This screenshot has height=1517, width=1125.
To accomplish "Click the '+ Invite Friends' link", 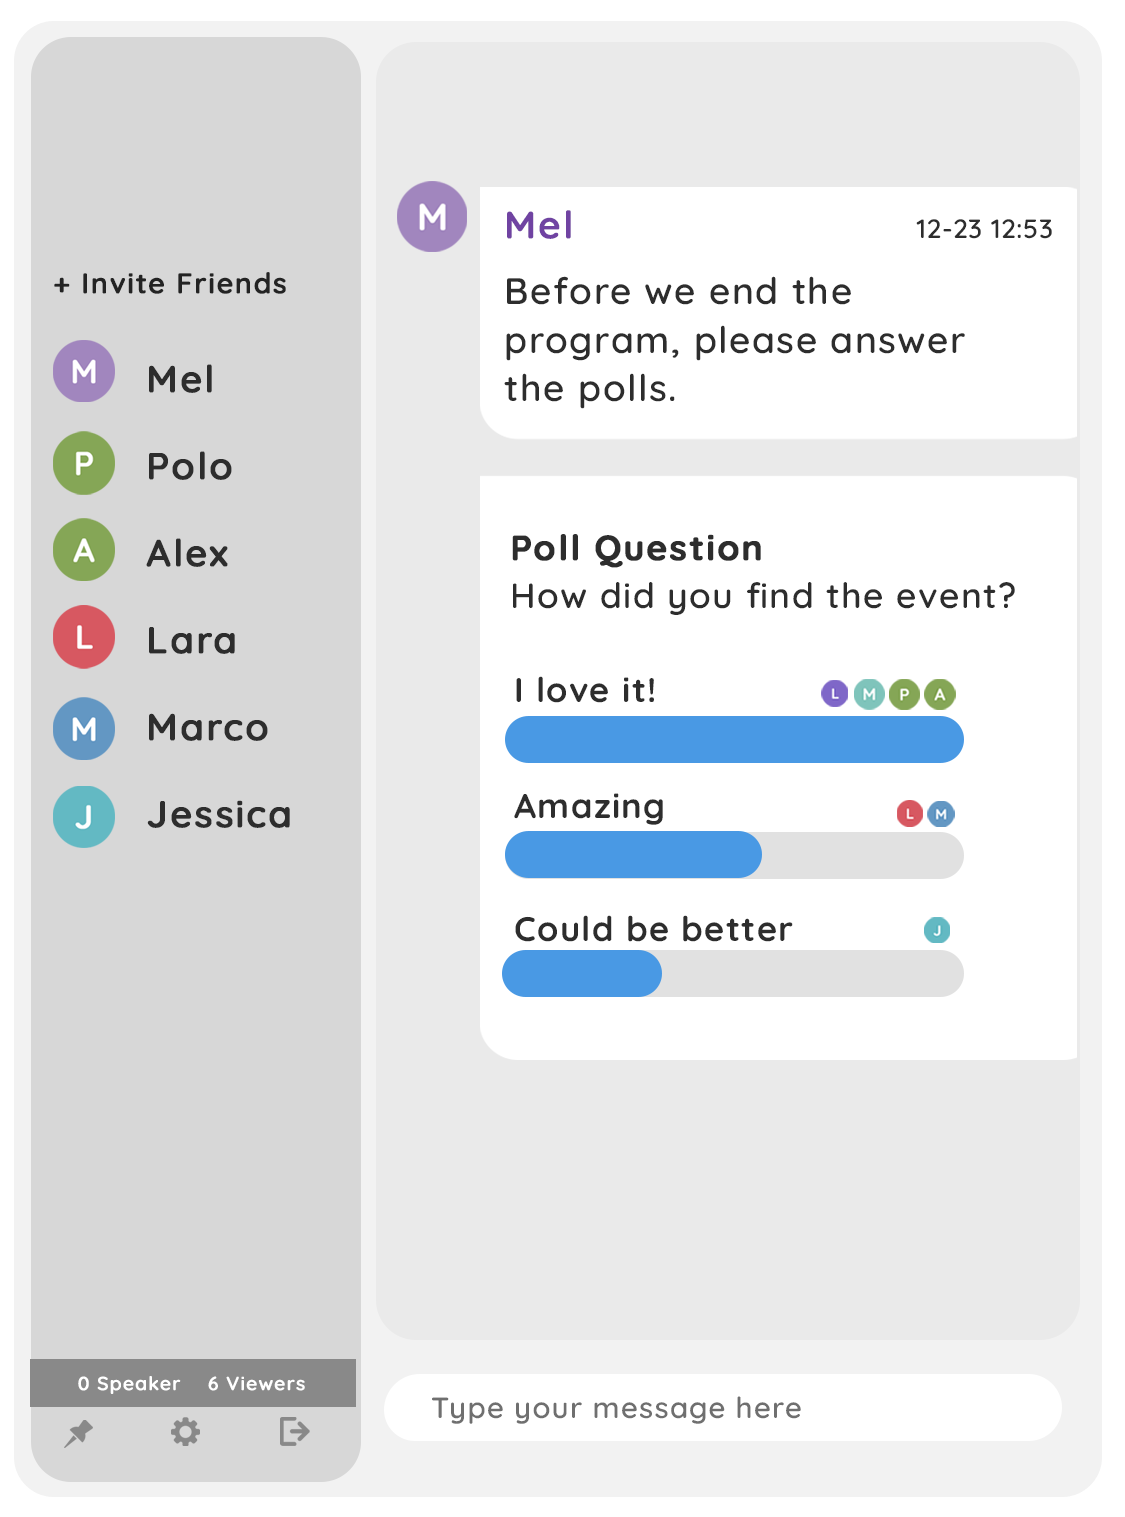I will [170, 283].
